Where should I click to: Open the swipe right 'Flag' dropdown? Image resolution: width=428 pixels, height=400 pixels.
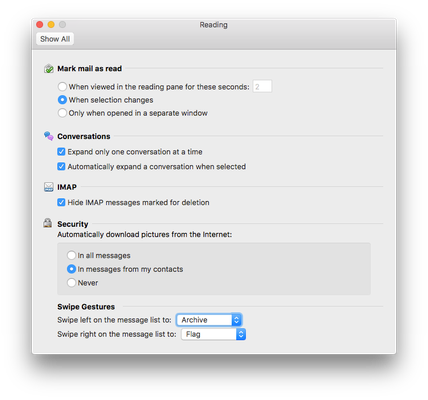(213, 334)
